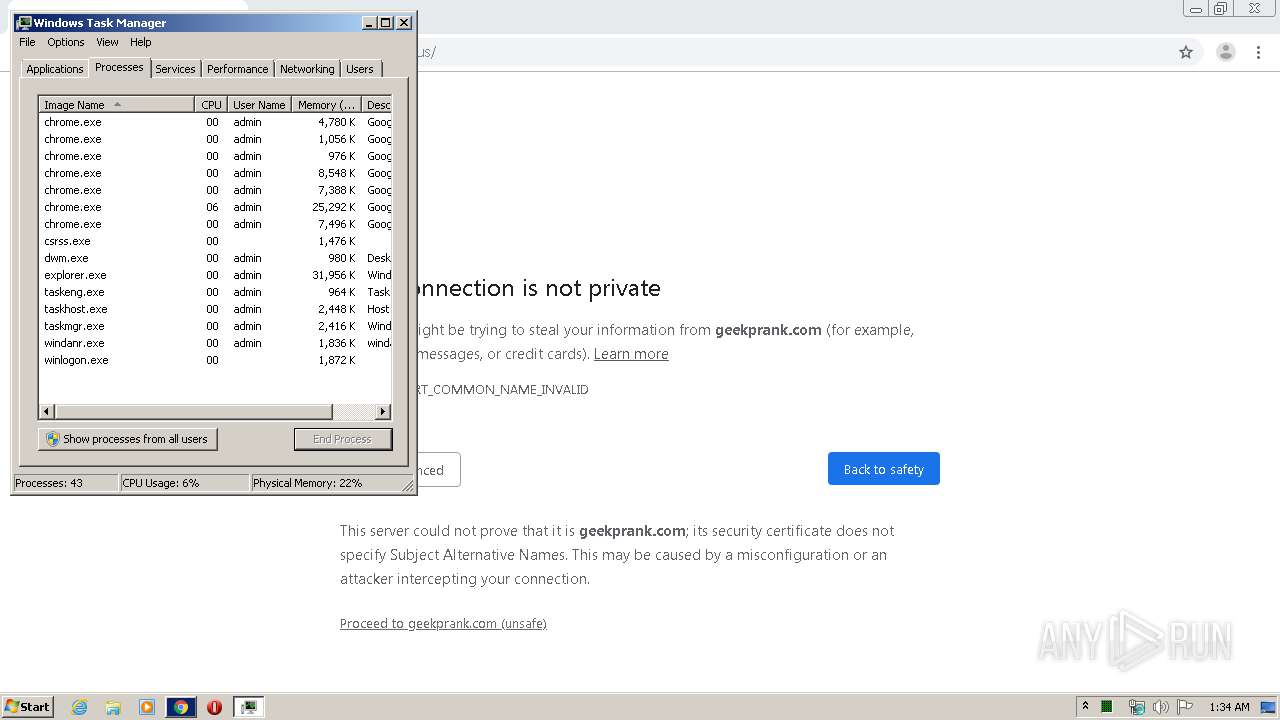The height and width of the screenshot is (720, 1280).
Task: Open the Opera taskbar icon
Action: 214,707
